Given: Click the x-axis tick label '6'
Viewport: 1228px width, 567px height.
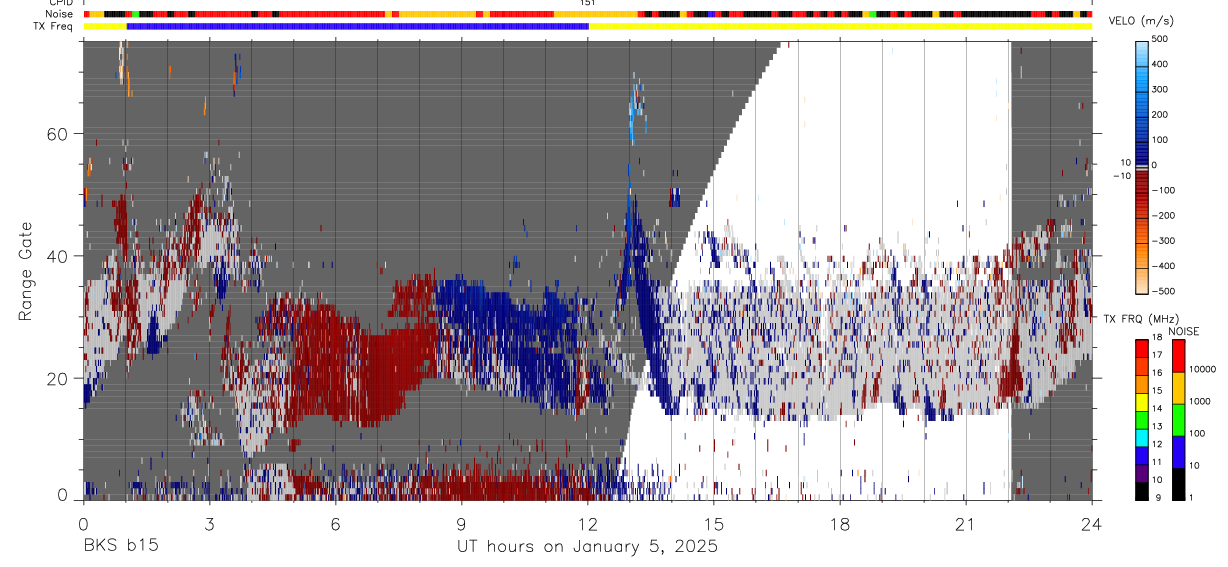Looking at the screenshot, I should 335,524.
